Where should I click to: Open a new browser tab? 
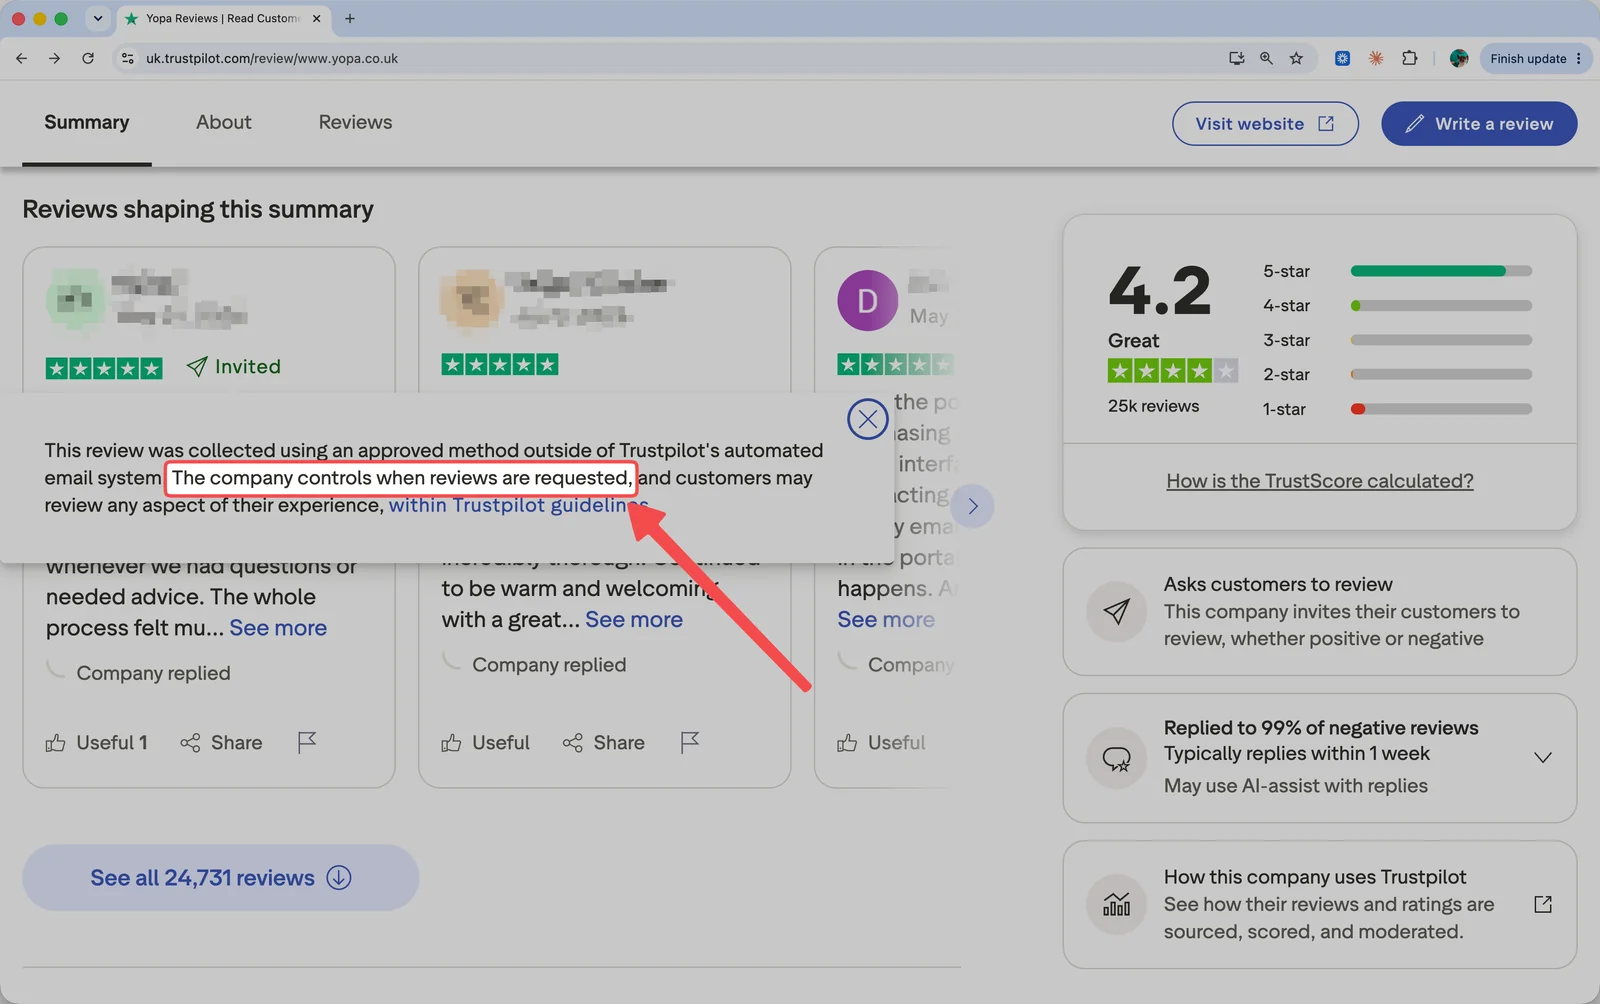(x=350, y=18)
